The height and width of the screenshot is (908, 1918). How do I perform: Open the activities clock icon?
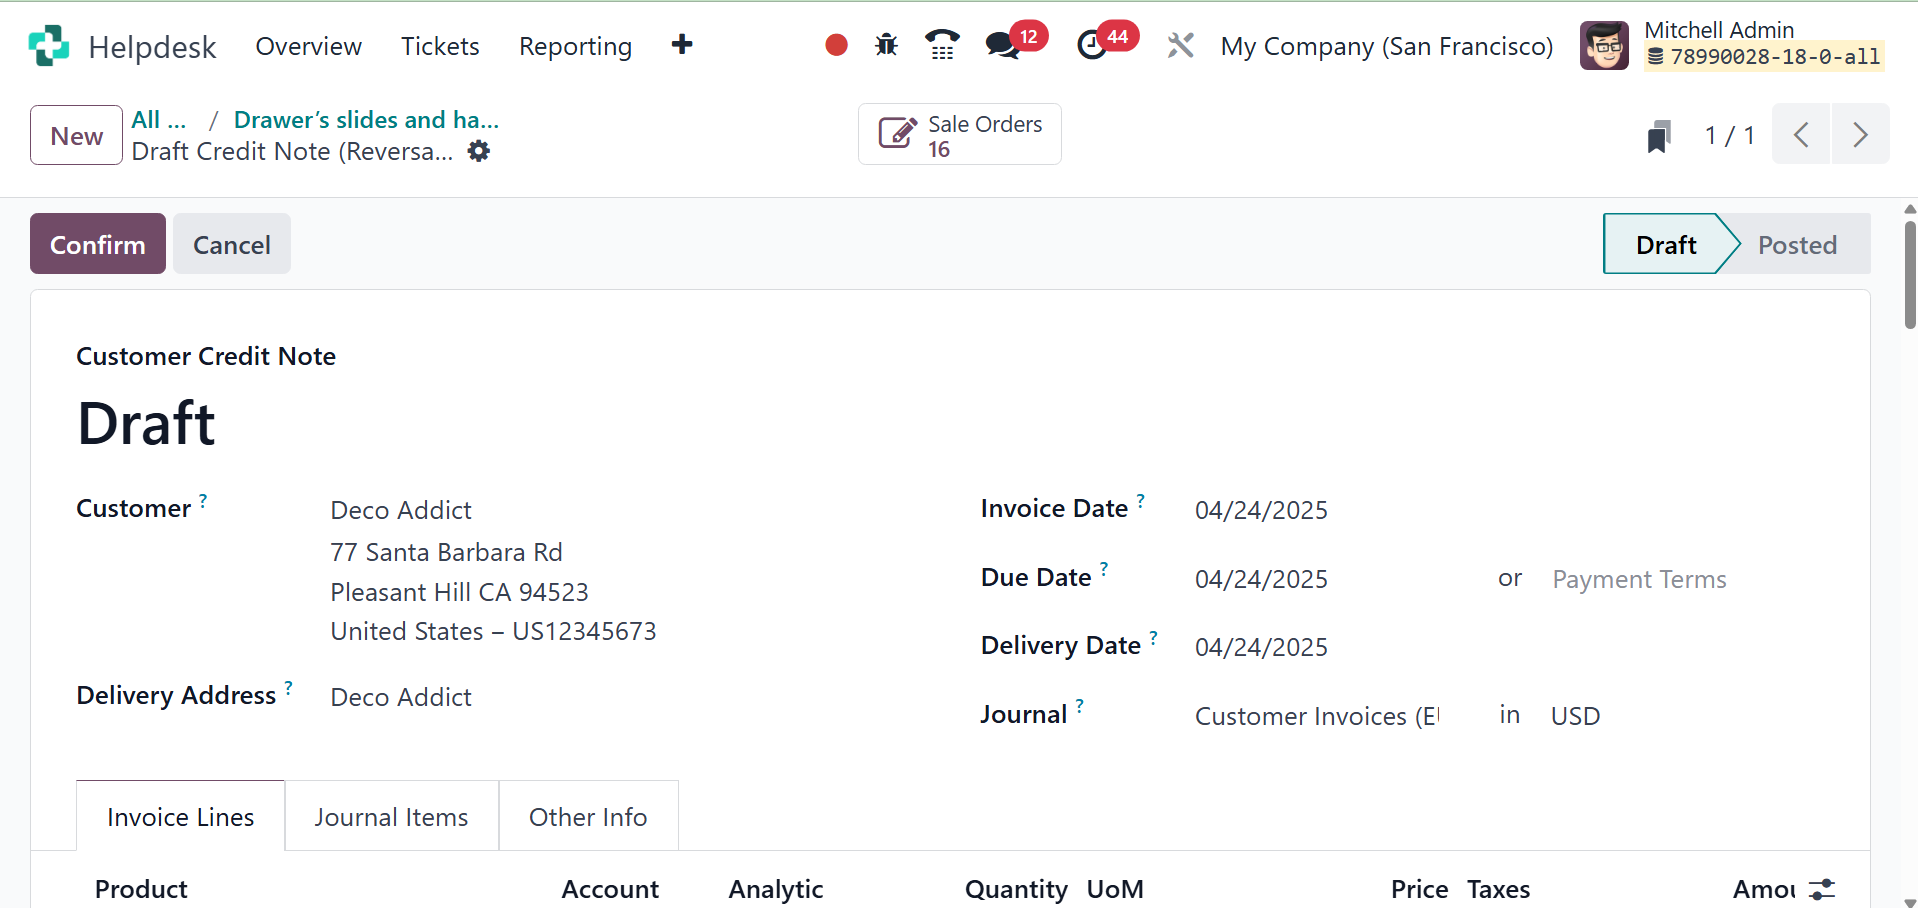(x=1092, y=45)
